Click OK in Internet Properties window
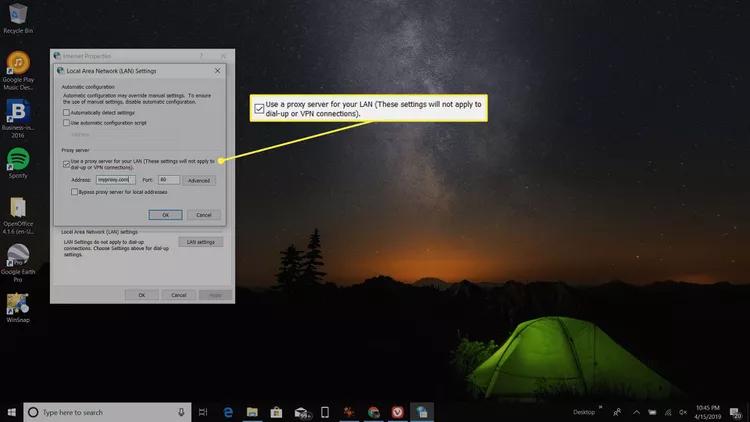 click(x=142, y=295)
